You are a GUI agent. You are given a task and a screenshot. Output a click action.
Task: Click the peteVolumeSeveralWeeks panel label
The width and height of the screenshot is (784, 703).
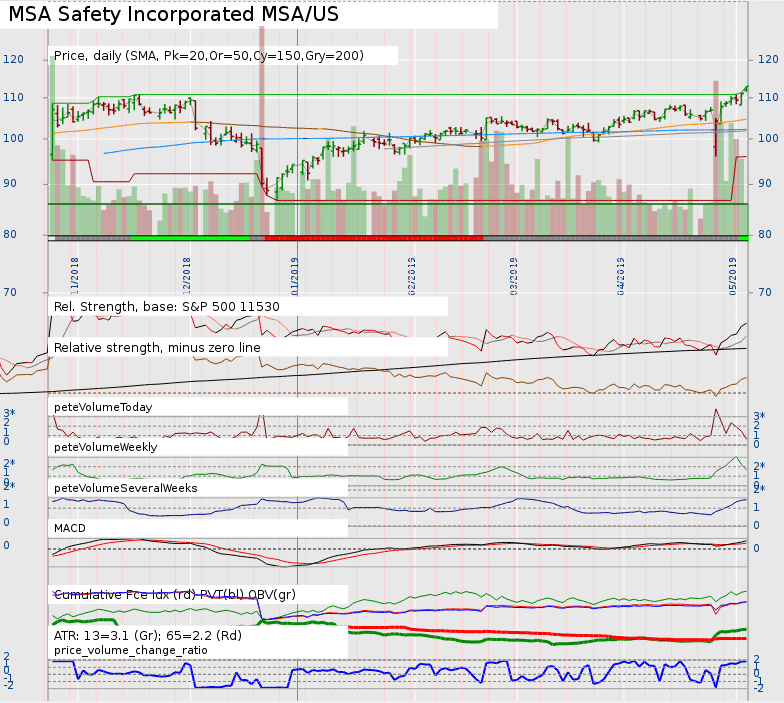(x=126, y=488)
